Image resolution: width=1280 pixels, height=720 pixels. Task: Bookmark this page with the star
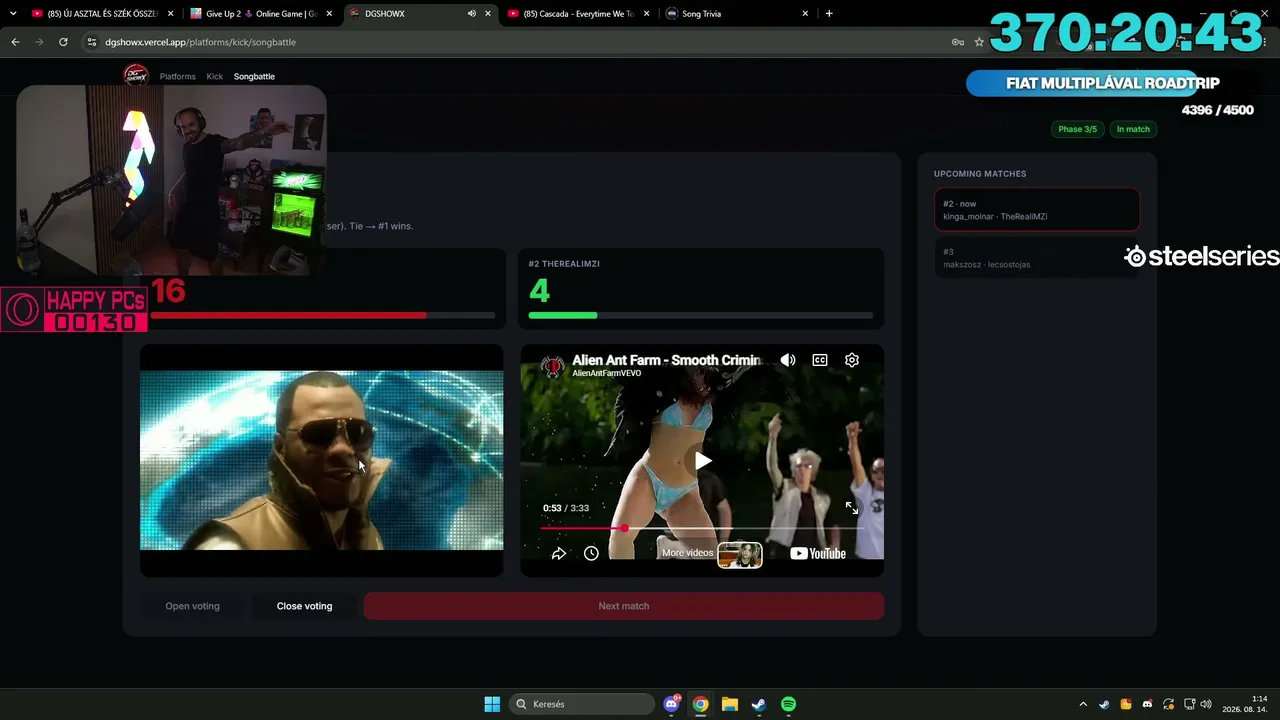click(x=979, y=42)
